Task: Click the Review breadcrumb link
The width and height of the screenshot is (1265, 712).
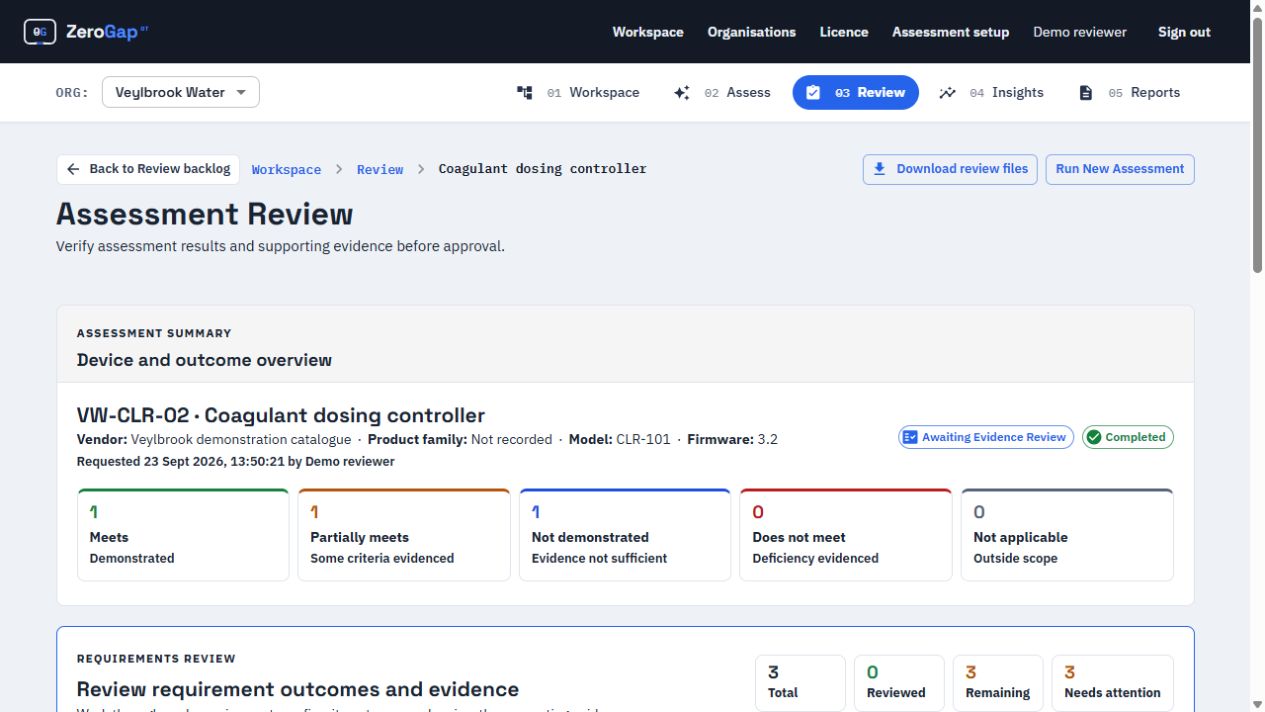Action: pyautogui.click(x=380, y=169)
